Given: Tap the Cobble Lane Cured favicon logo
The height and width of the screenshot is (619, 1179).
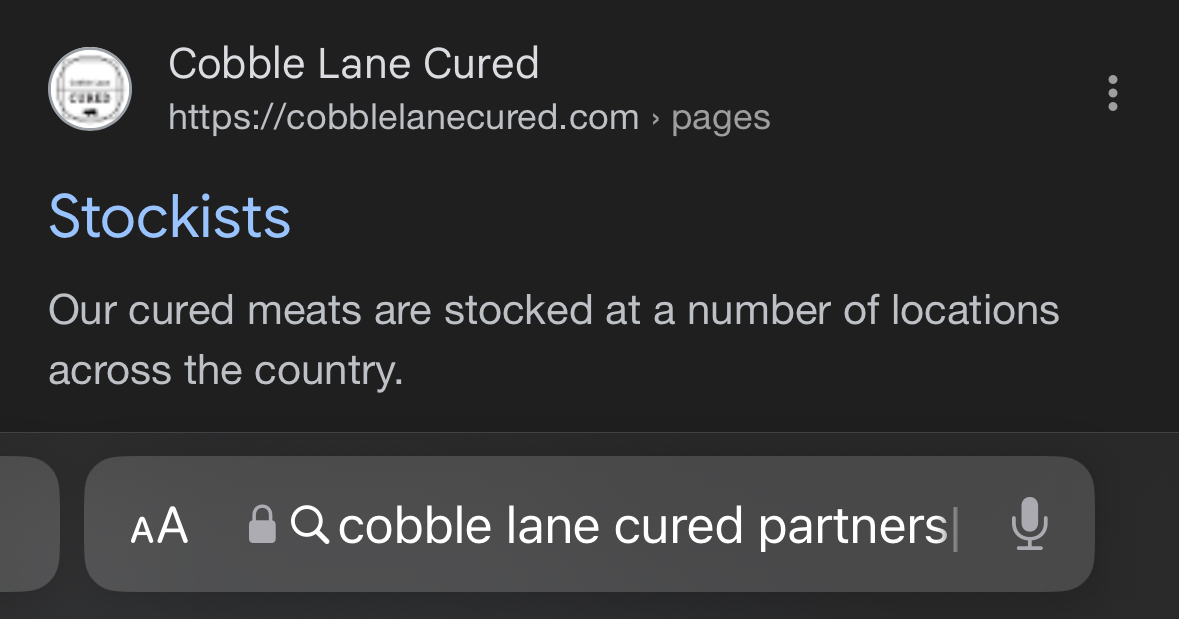Looking at the screenshot, I should [x=90, y=89].
